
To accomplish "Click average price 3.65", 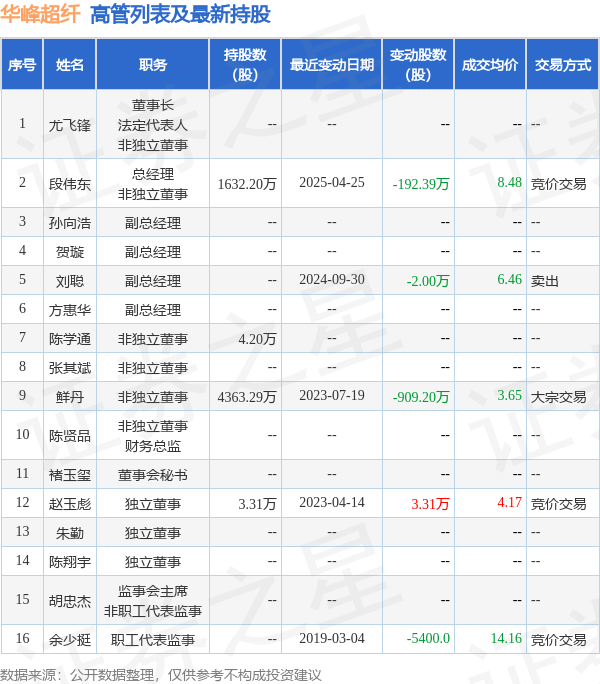I will pos(510,395).
